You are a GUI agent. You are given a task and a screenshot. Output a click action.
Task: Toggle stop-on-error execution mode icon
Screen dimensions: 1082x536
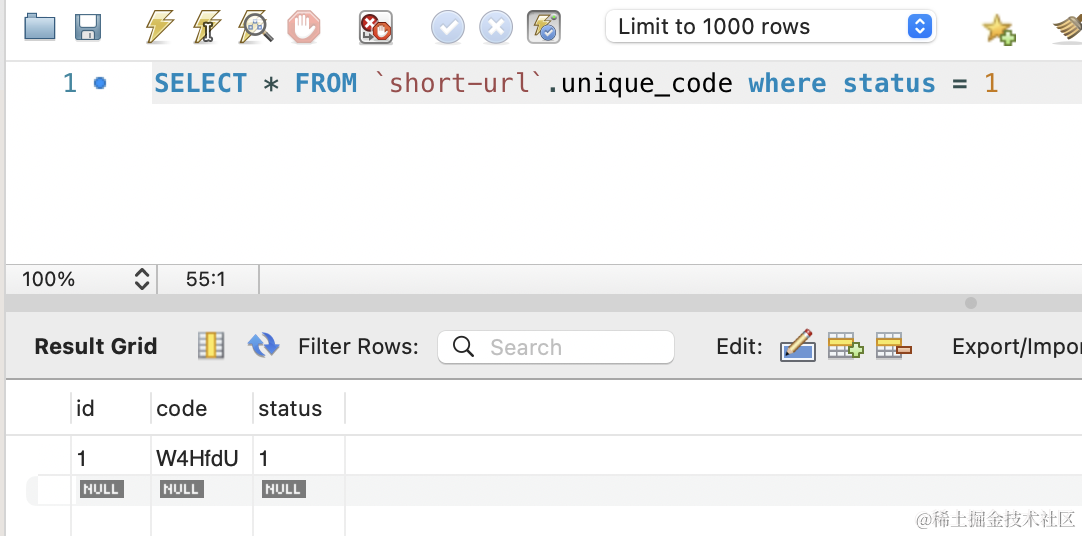(x=376, y=27)
